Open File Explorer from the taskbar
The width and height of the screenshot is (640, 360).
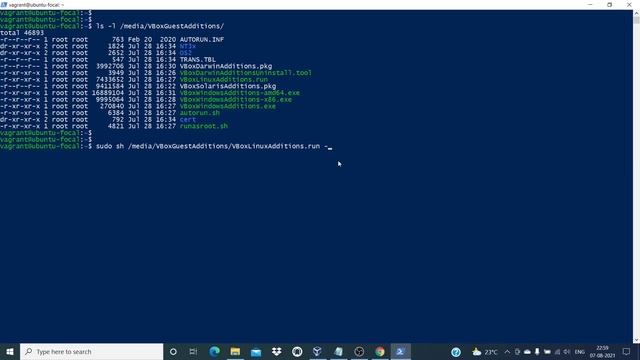click(235, 351)
